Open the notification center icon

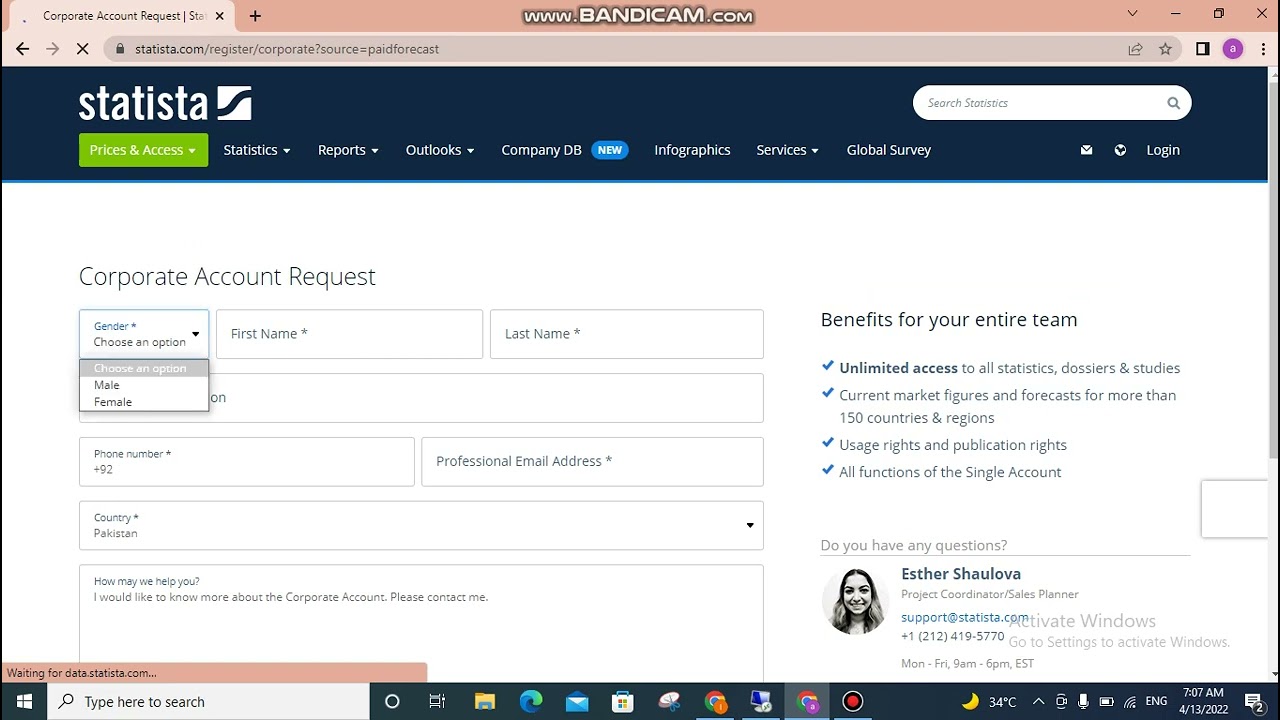tap(1256, 701)
